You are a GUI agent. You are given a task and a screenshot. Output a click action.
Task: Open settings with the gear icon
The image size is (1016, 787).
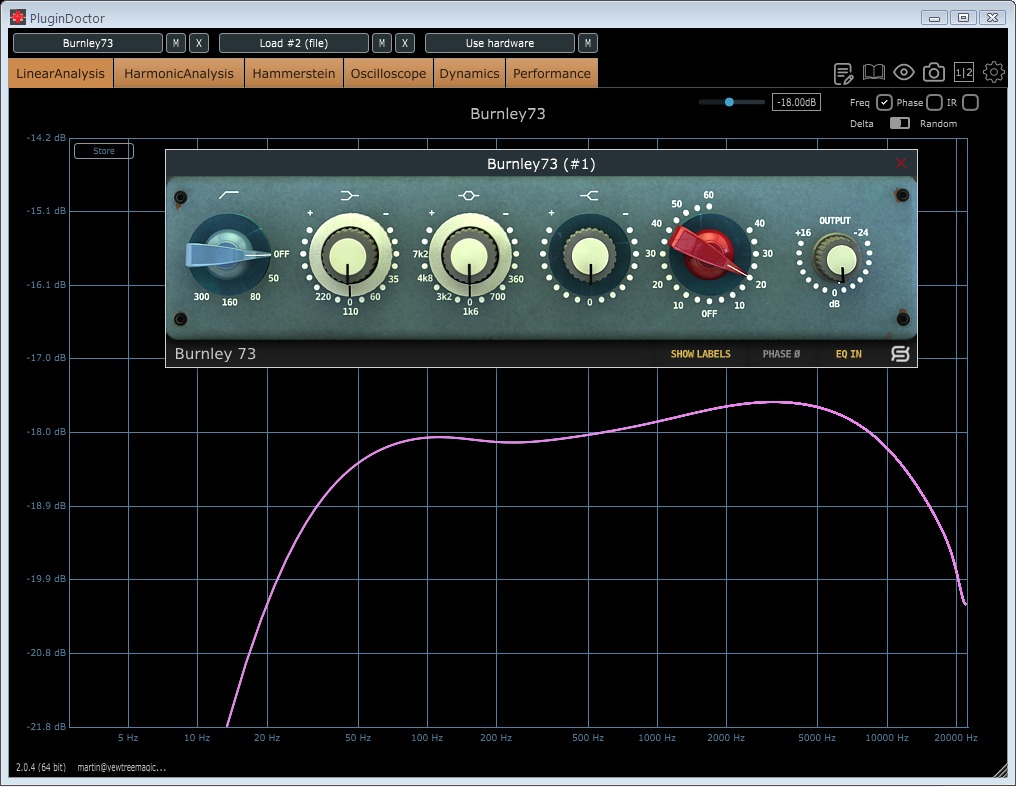[x=994, y=72]
